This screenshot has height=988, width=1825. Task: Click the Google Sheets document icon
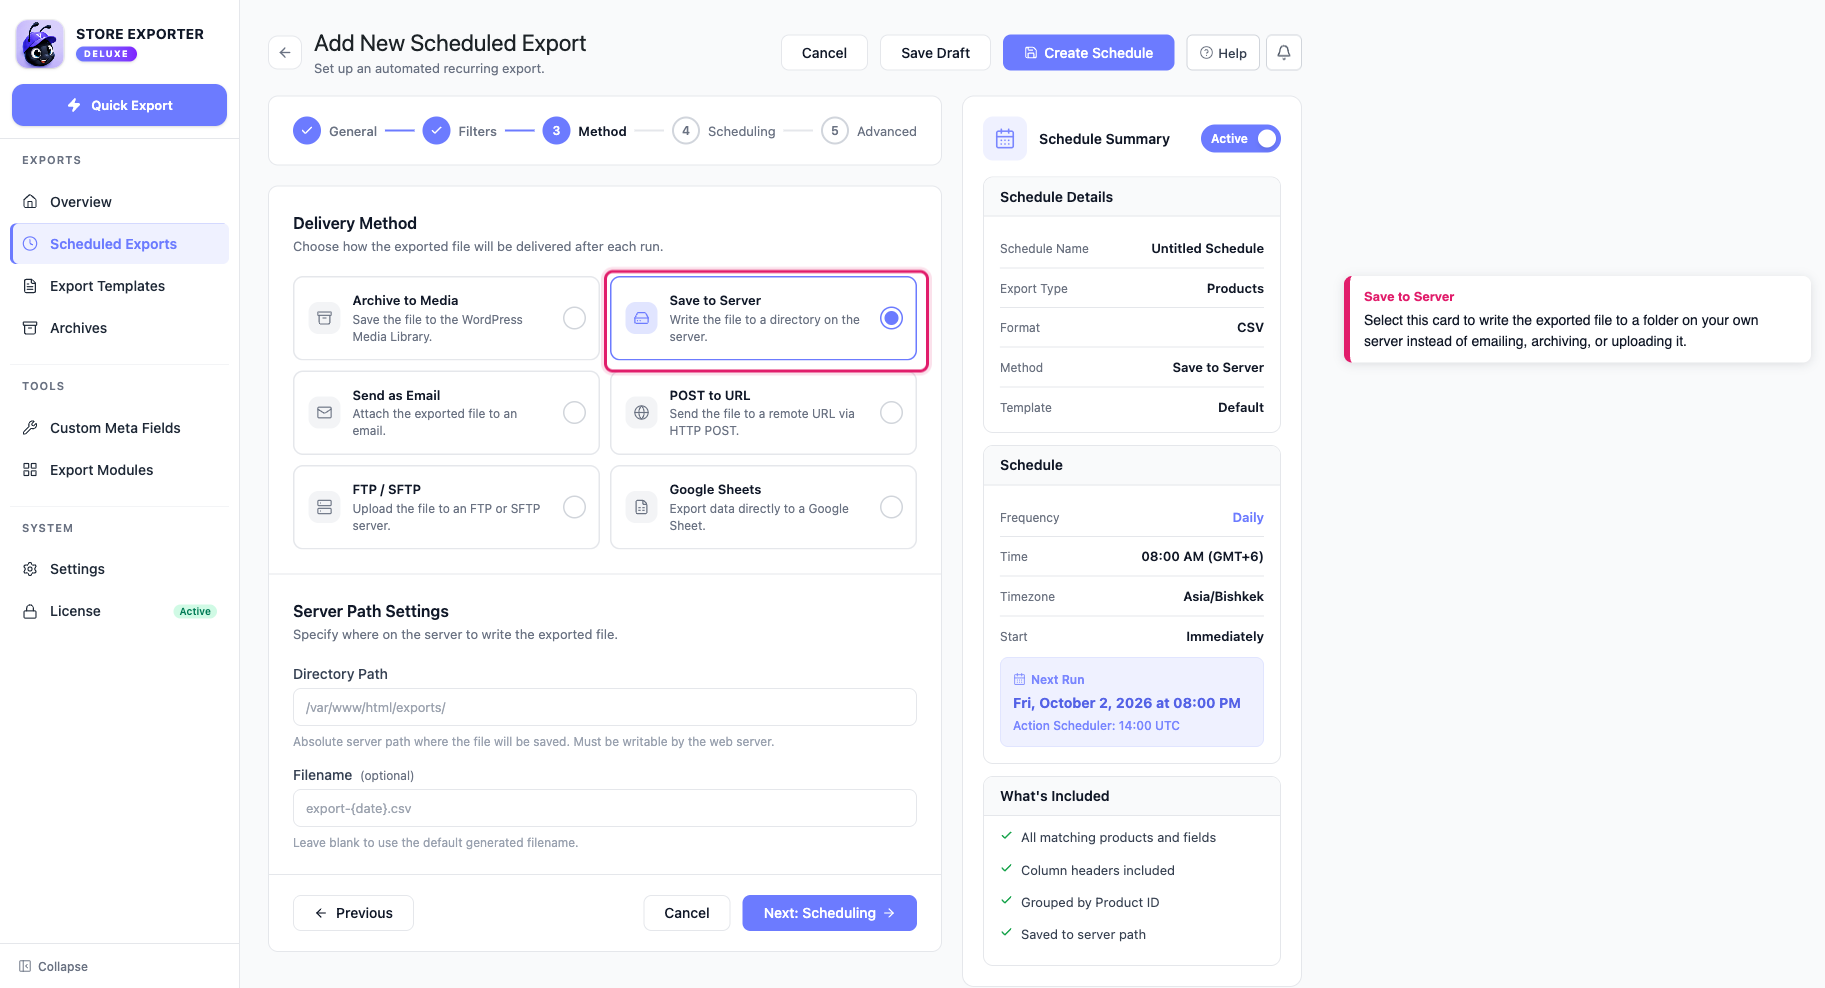coord(641,507)
